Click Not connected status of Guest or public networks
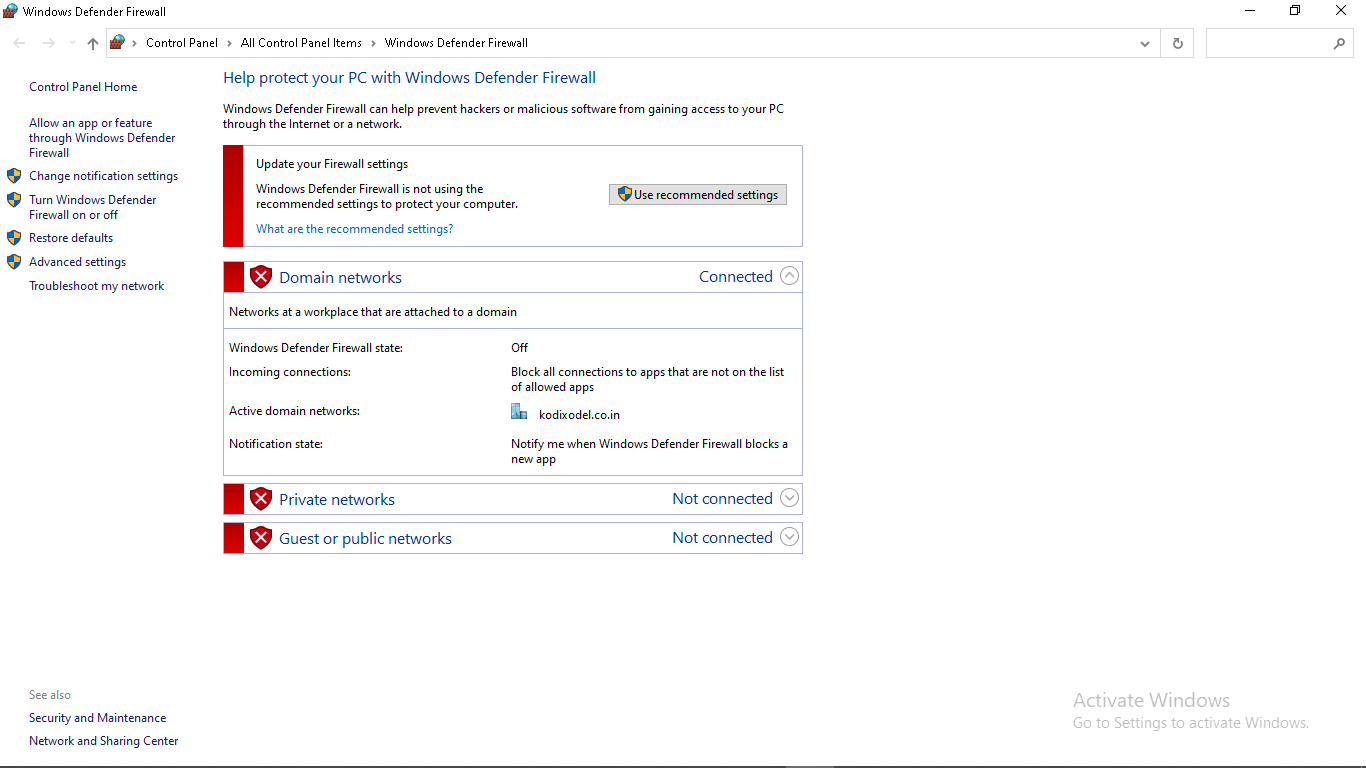Viewport: 1366px width, 768px height. click(722, 538)
